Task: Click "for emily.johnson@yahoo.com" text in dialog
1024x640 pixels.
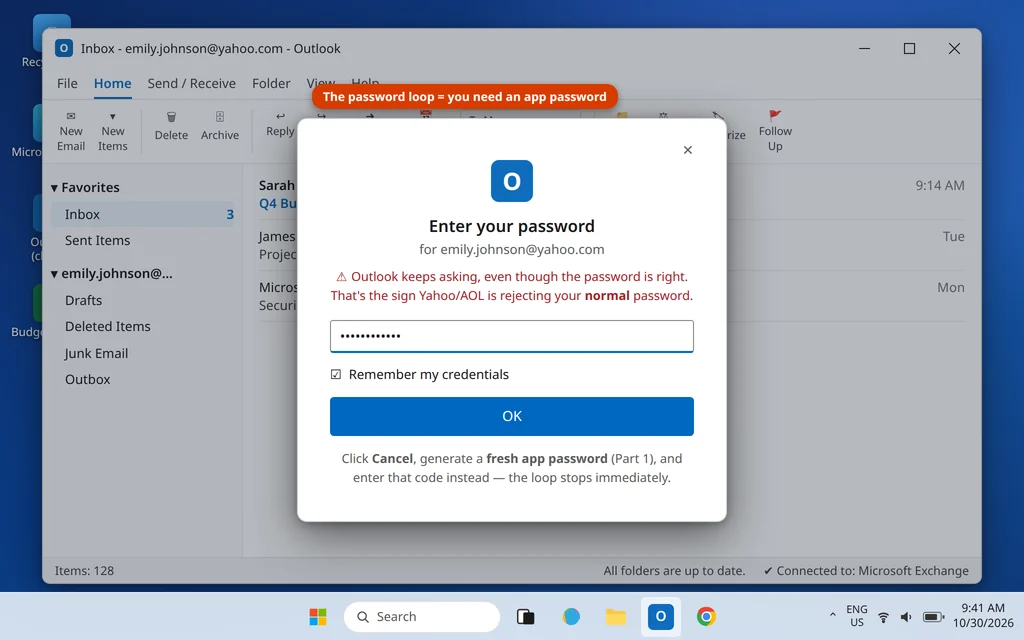Action: tap(511, 249)
